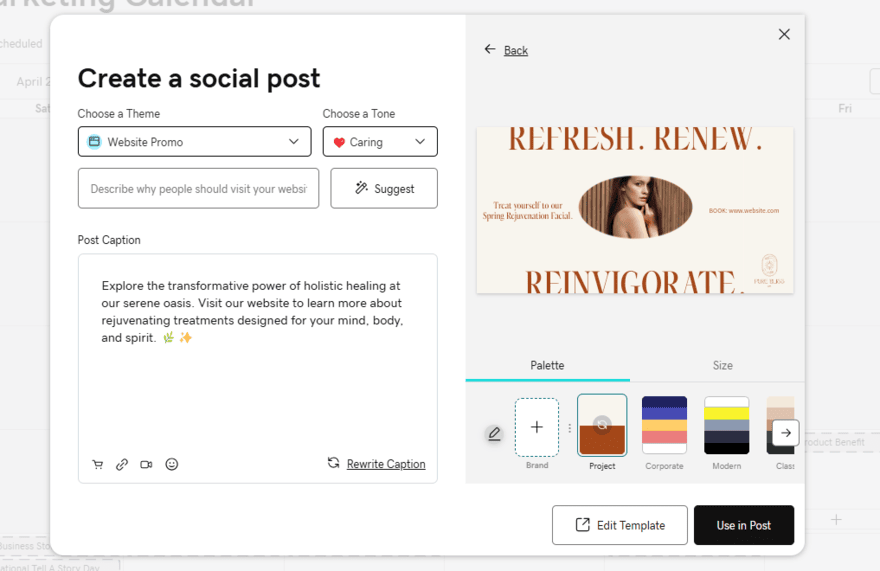Click the Edit Template button
This screenshot has height=571, width=880.
pyautogui.click(x=620, y=525)
